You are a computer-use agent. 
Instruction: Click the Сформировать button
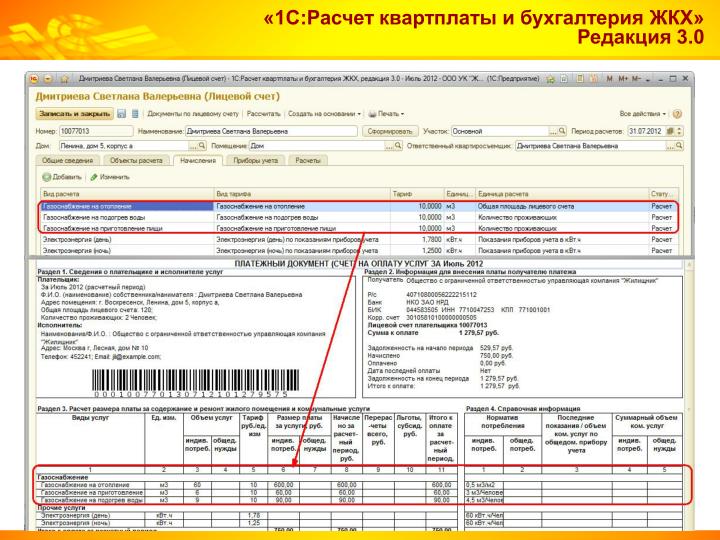click(x=390, y=131)
